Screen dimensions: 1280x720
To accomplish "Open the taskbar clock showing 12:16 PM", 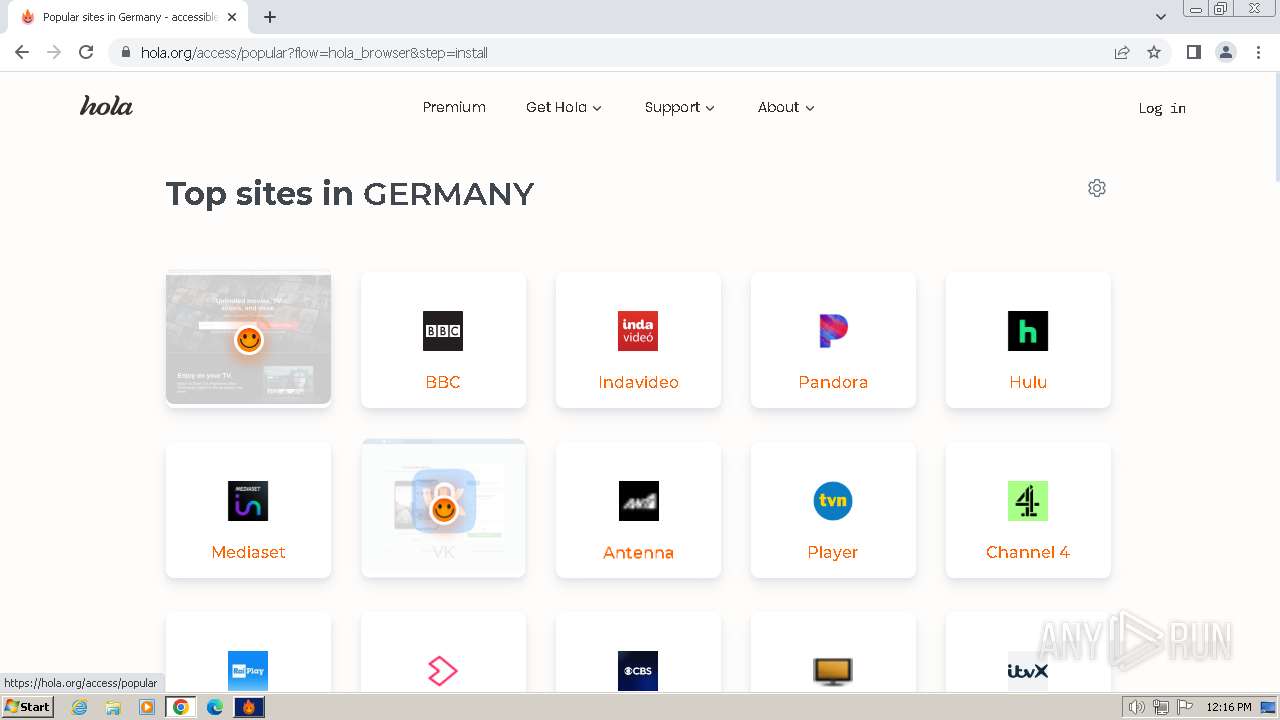I will coord(1229,707).
